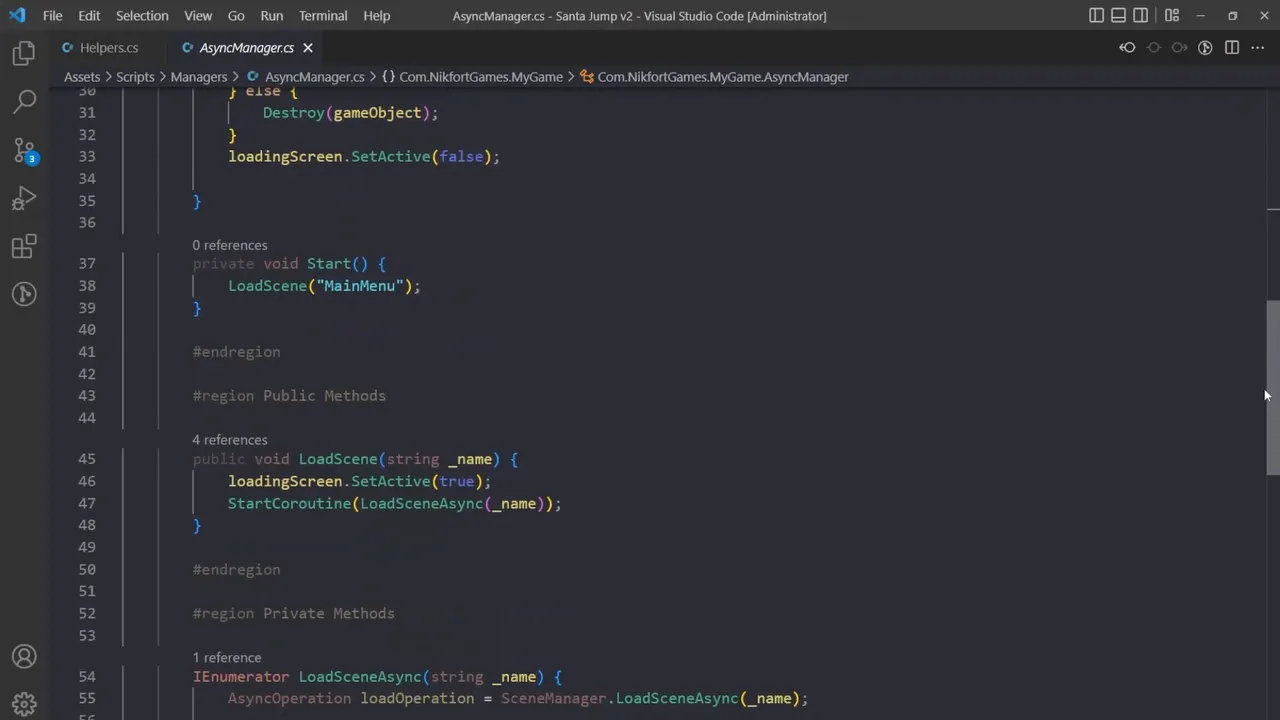This screenshot has width=1280, height=720.
Task: Toggle GitLens file annotations icon
Action: pyautogui.click(x=1205, y=48)
